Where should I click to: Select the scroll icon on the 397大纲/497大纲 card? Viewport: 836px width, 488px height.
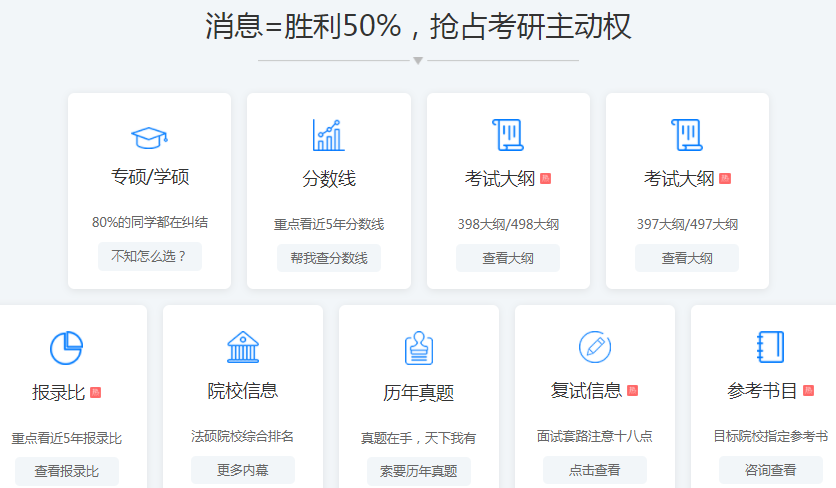coord(687,135)
